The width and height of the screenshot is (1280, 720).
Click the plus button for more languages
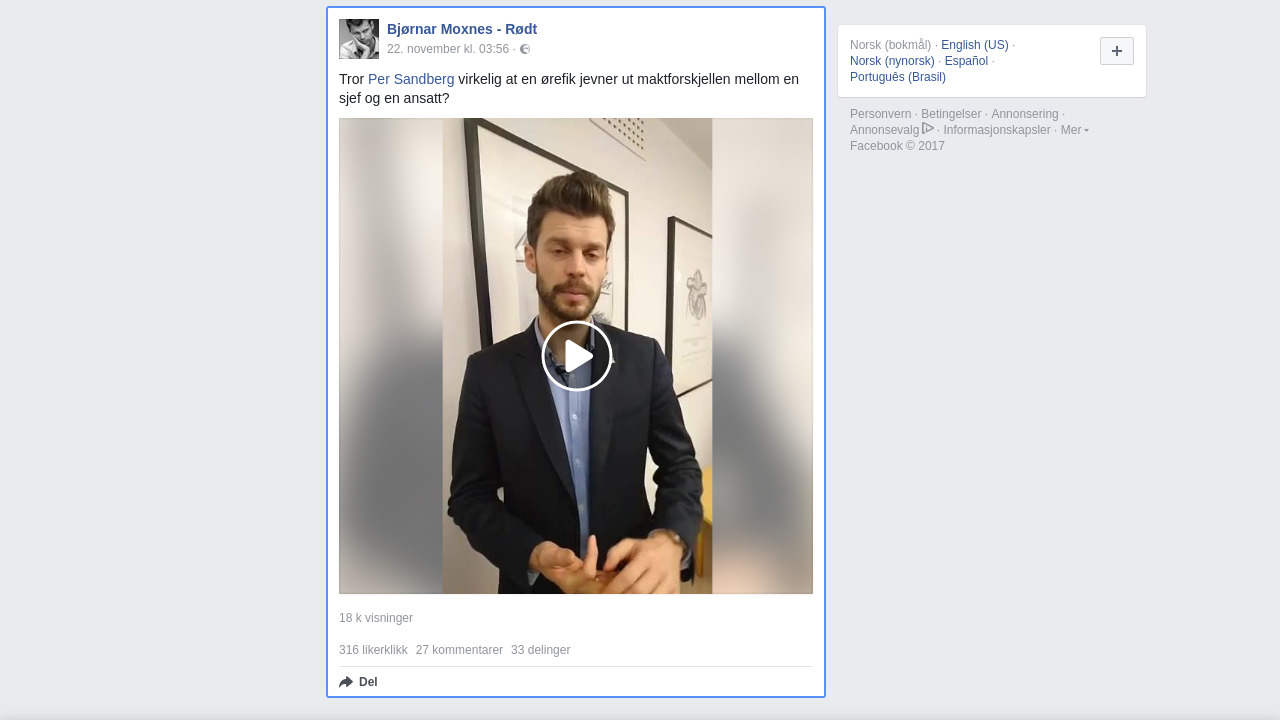click(x=1117, y=51)
